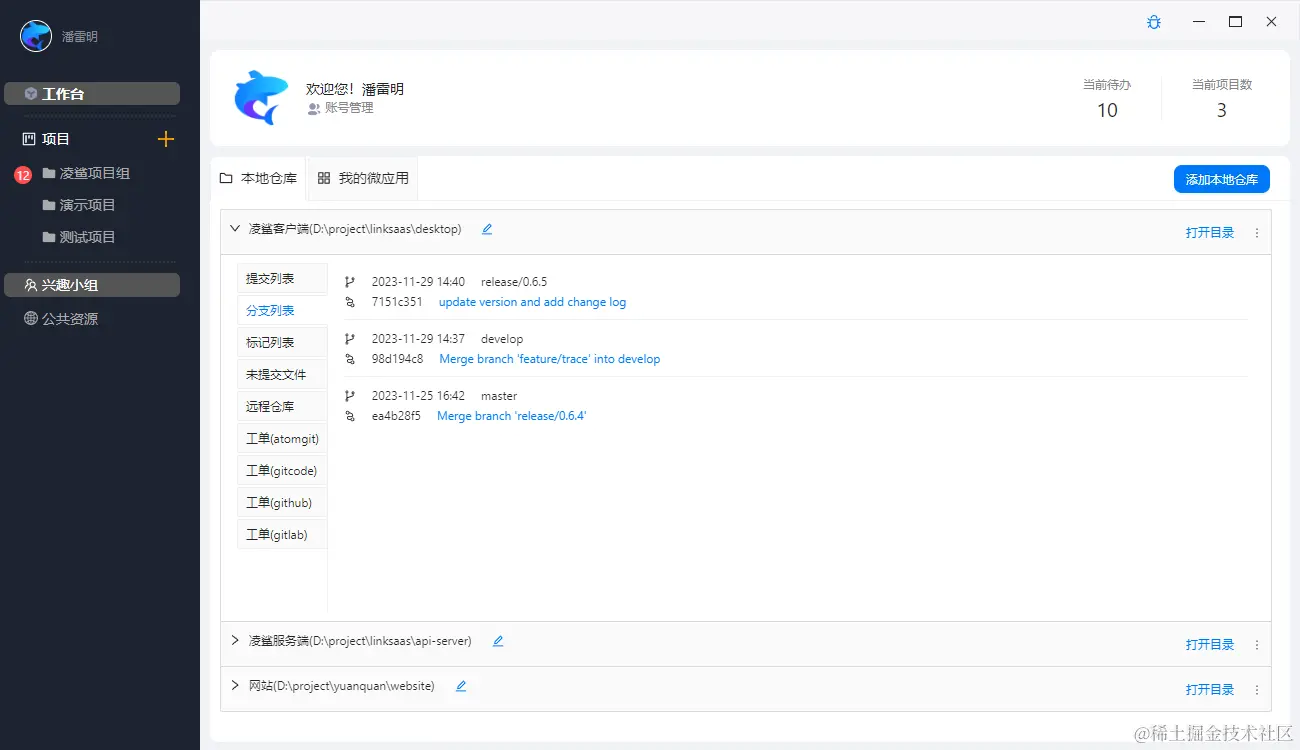The height and width of the screenshot is (750, 1300).
Task: Open the 提交列表 tab
Action: tap(282, 279)
